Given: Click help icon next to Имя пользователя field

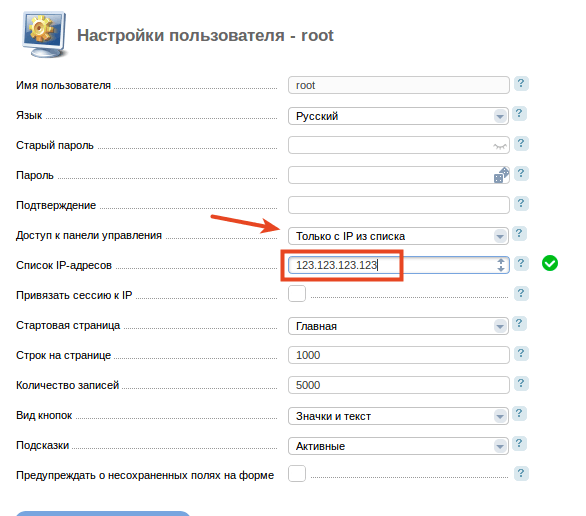Looking at the screenshot, I should 521,84.
